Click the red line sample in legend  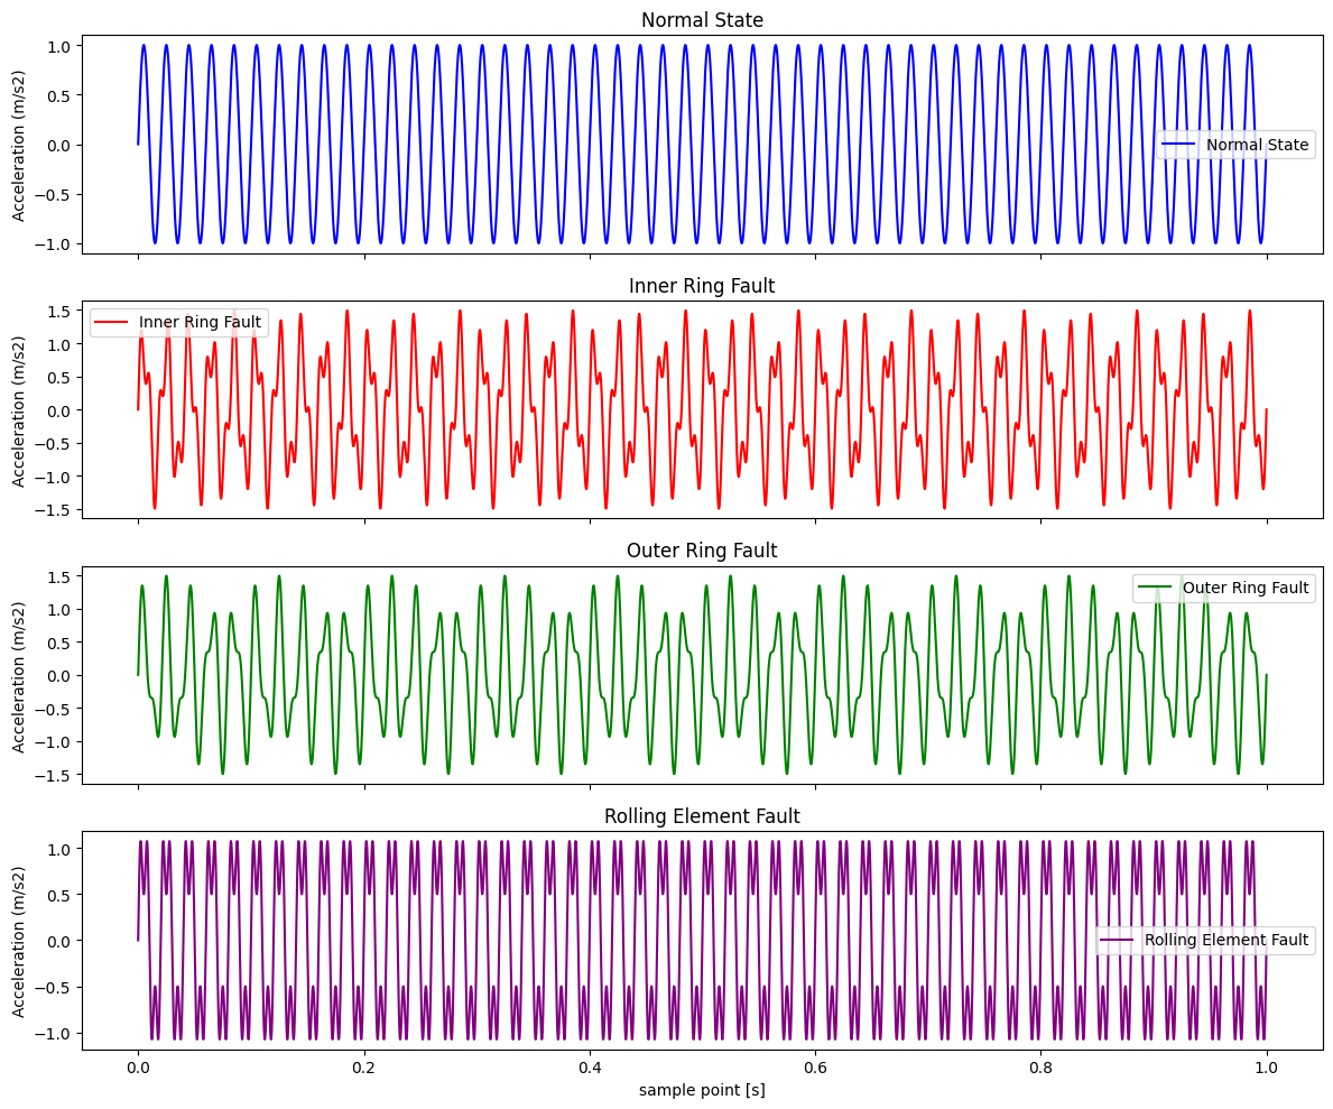[110, 322]
